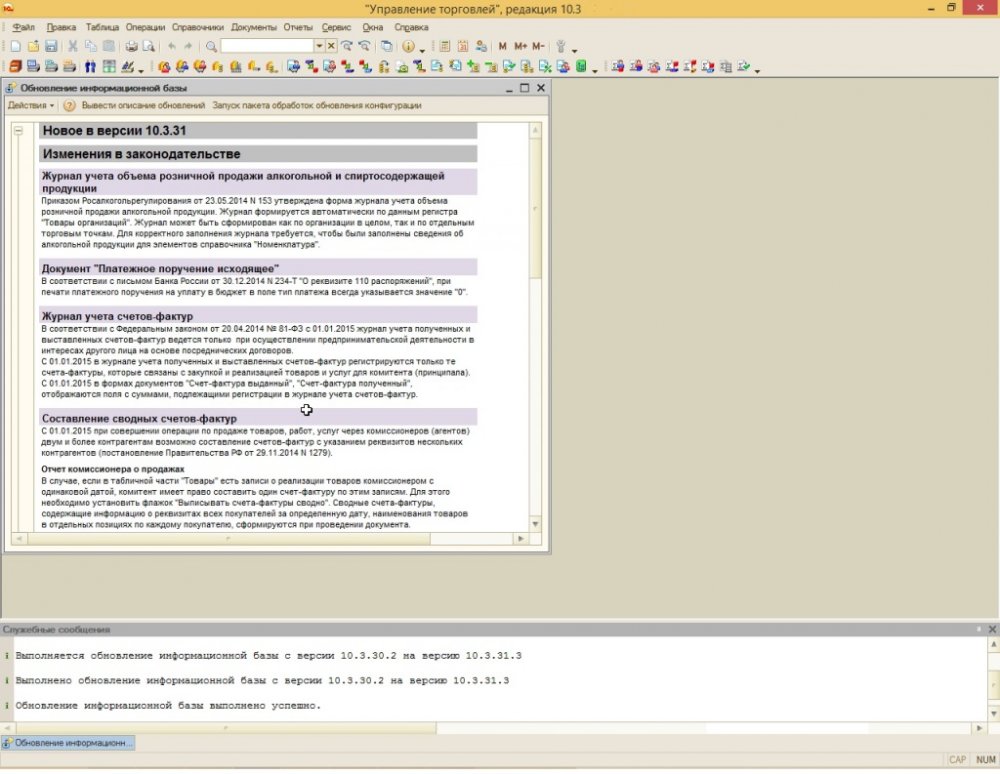Image resolution: width=1000 pixels, height=774 pixels.
Task: Click the active users icon
Action: pyautogui.click(x=482, y=46)
